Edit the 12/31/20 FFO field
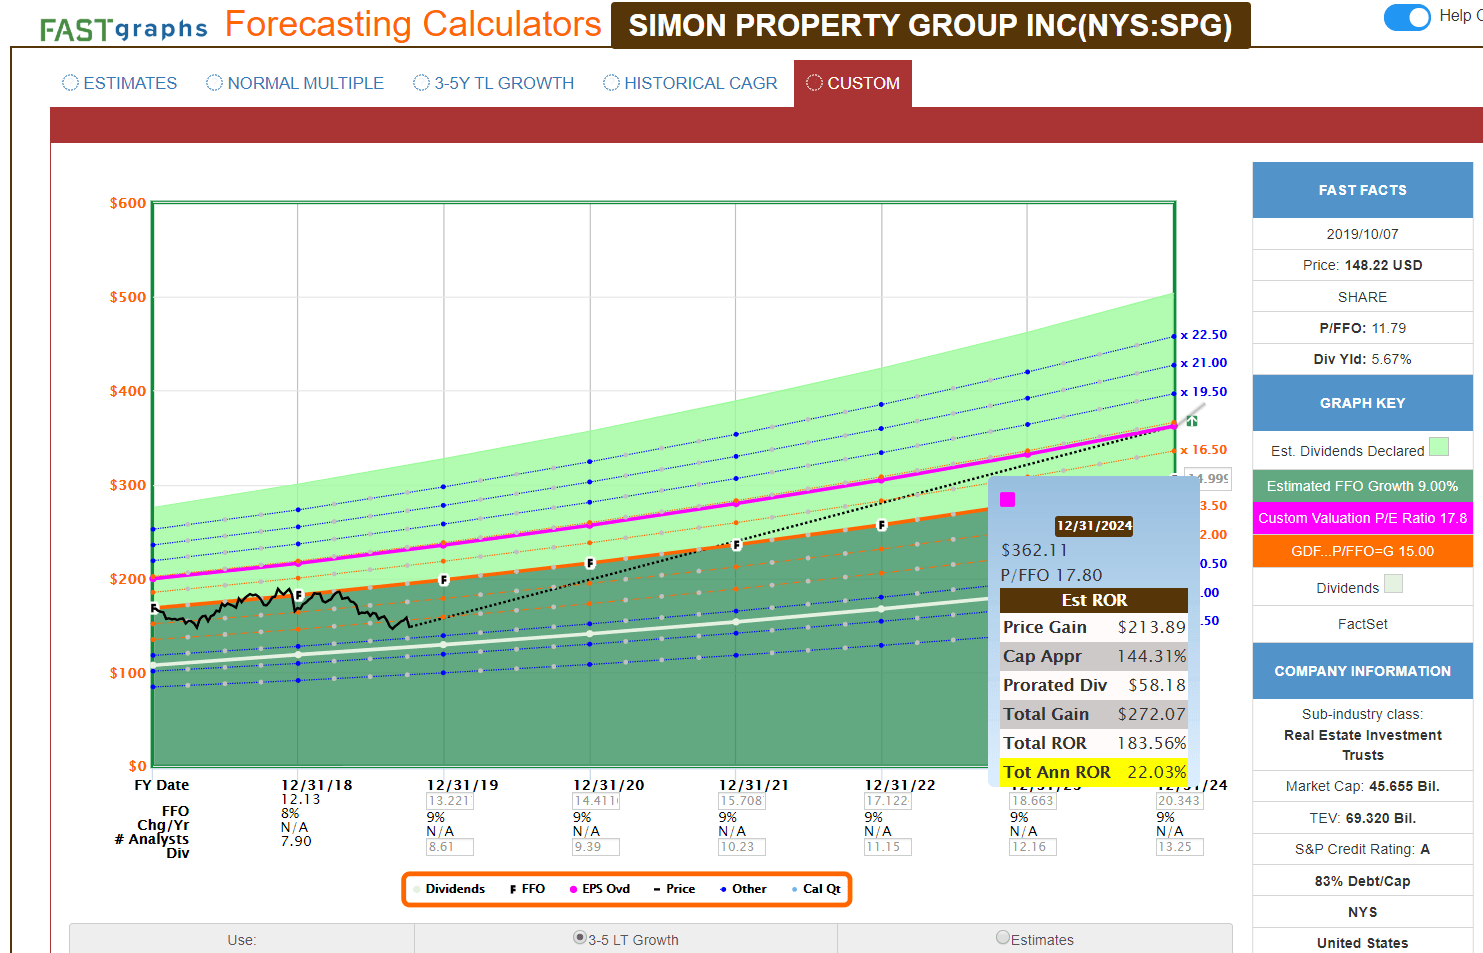This screenshot has width=1483, height=953. [595, 801]
